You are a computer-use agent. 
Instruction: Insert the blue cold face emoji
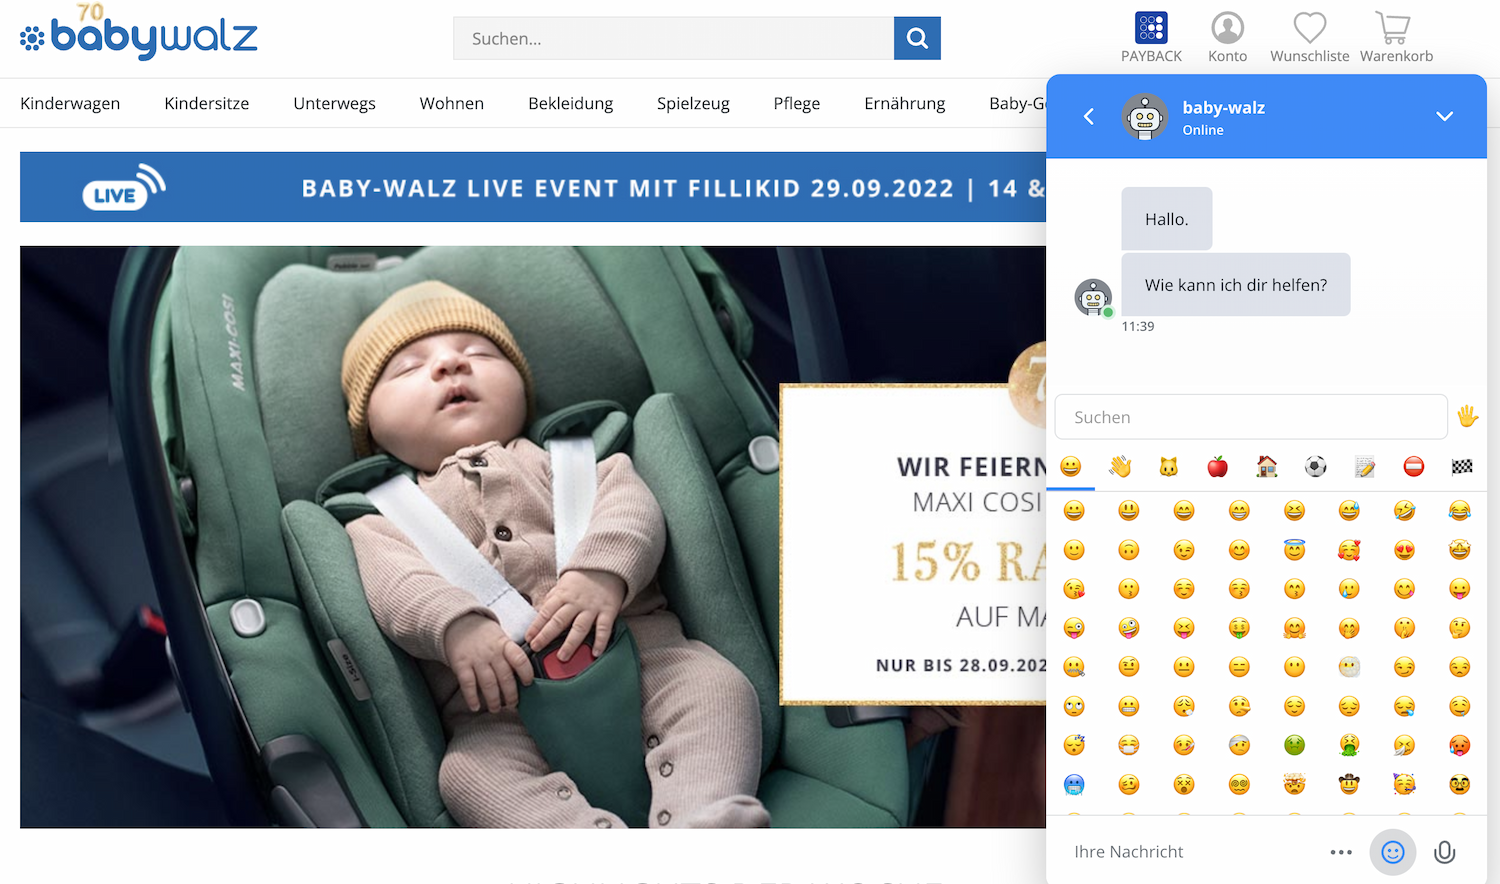point(1074,784)
